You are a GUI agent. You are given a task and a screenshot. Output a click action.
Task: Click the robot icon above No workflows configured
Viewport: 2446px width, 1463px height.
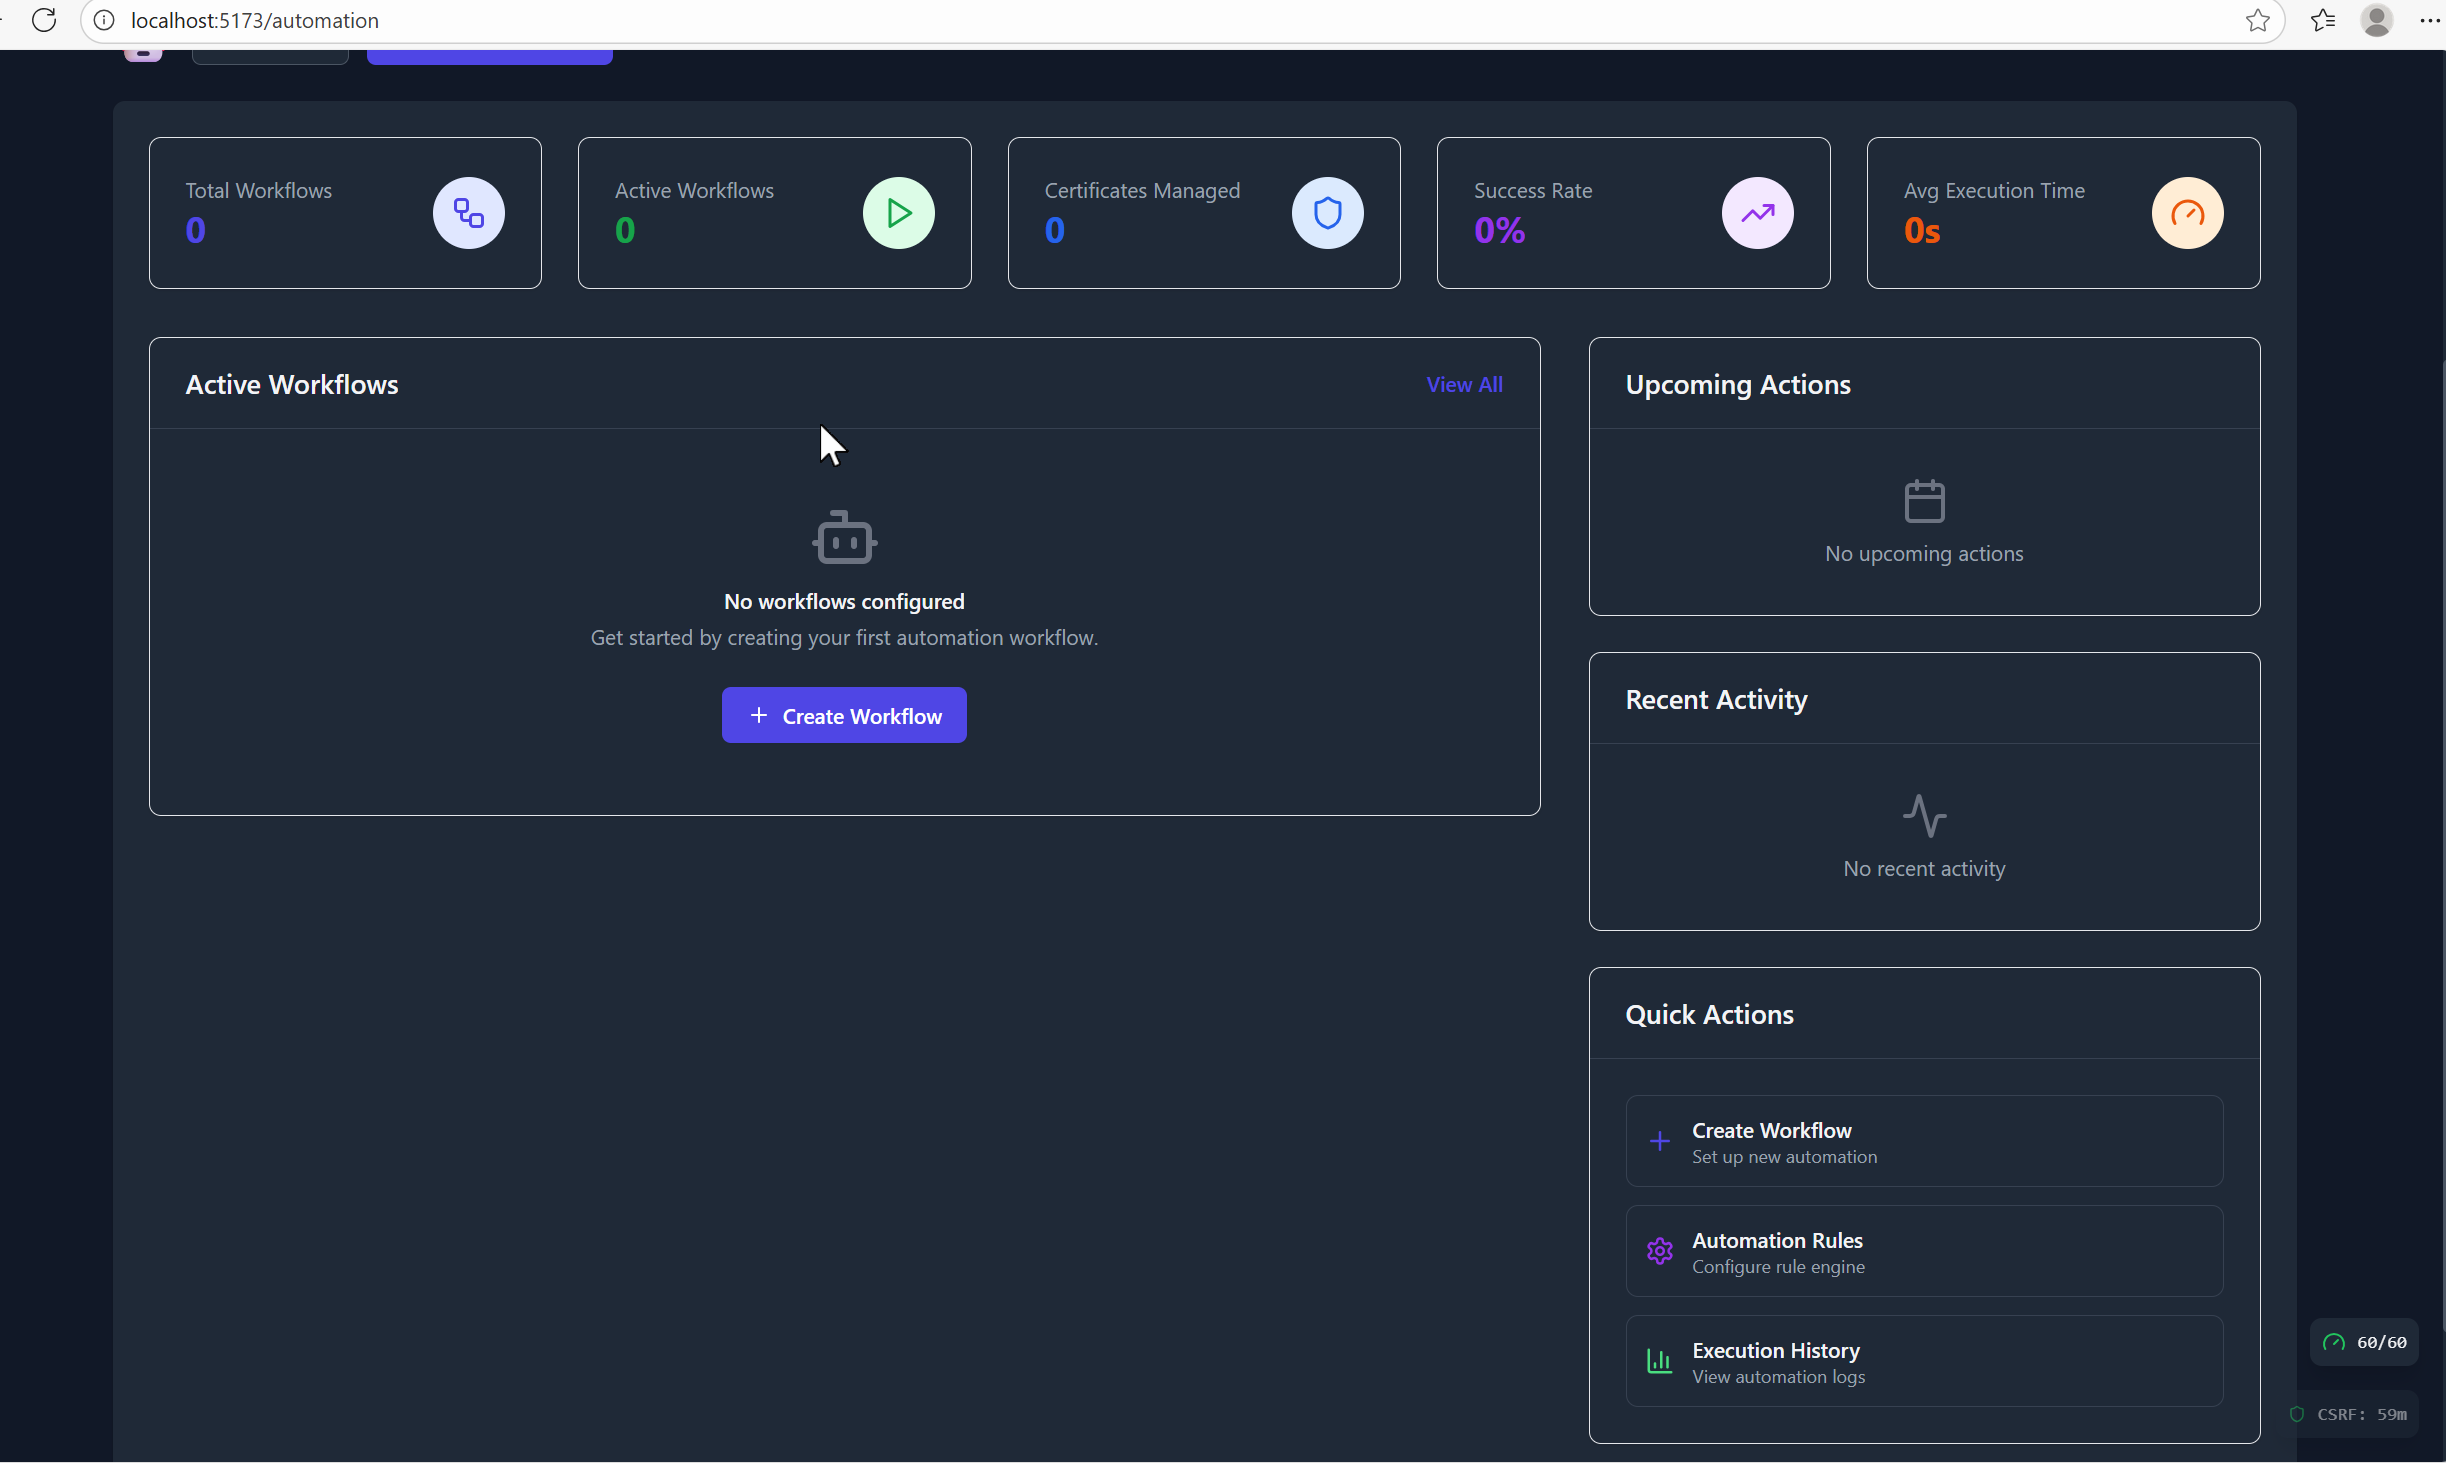tap(844, 539)
